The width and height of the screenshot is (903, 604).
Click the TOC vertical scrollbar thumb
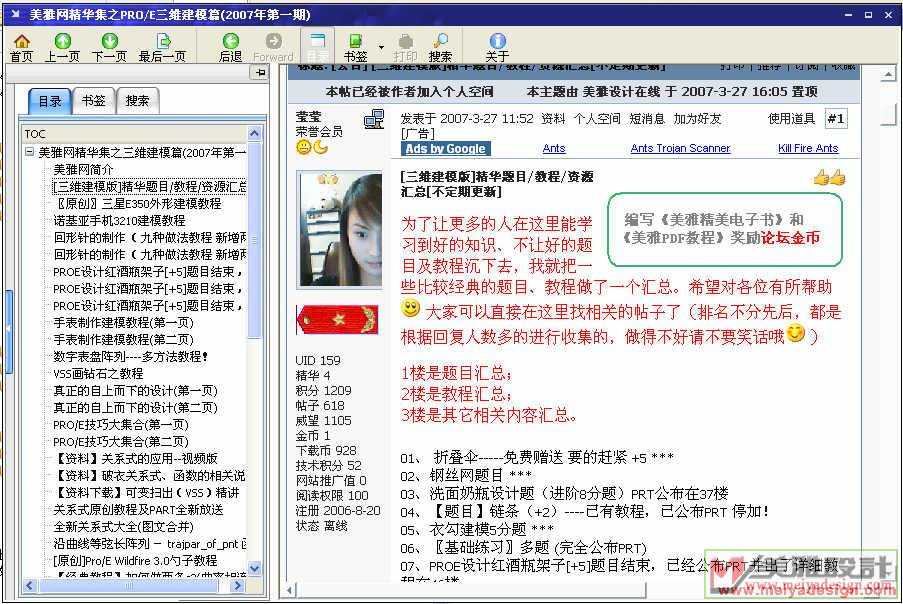tap(255, 239)
